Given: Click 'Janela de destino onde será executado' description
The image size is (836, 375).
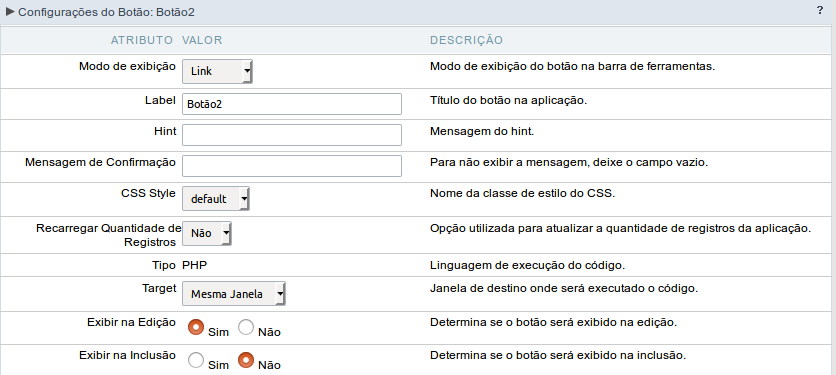Looking at the screenshot, I should [564, 288].
